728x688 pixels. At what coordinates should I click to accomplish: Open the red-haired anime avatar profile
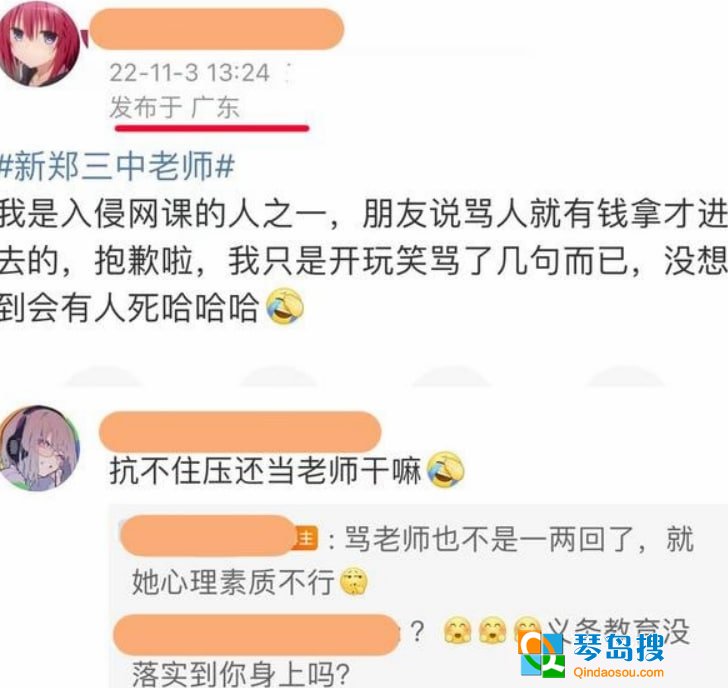pyautogui.click(x=39, y=44)
